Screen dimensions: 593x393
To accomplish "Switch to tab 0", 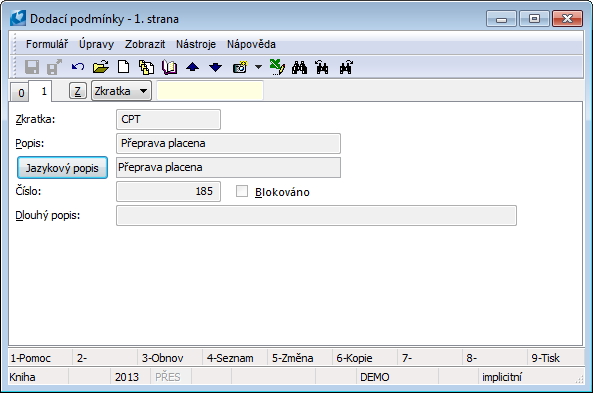I will coord(21,92).
